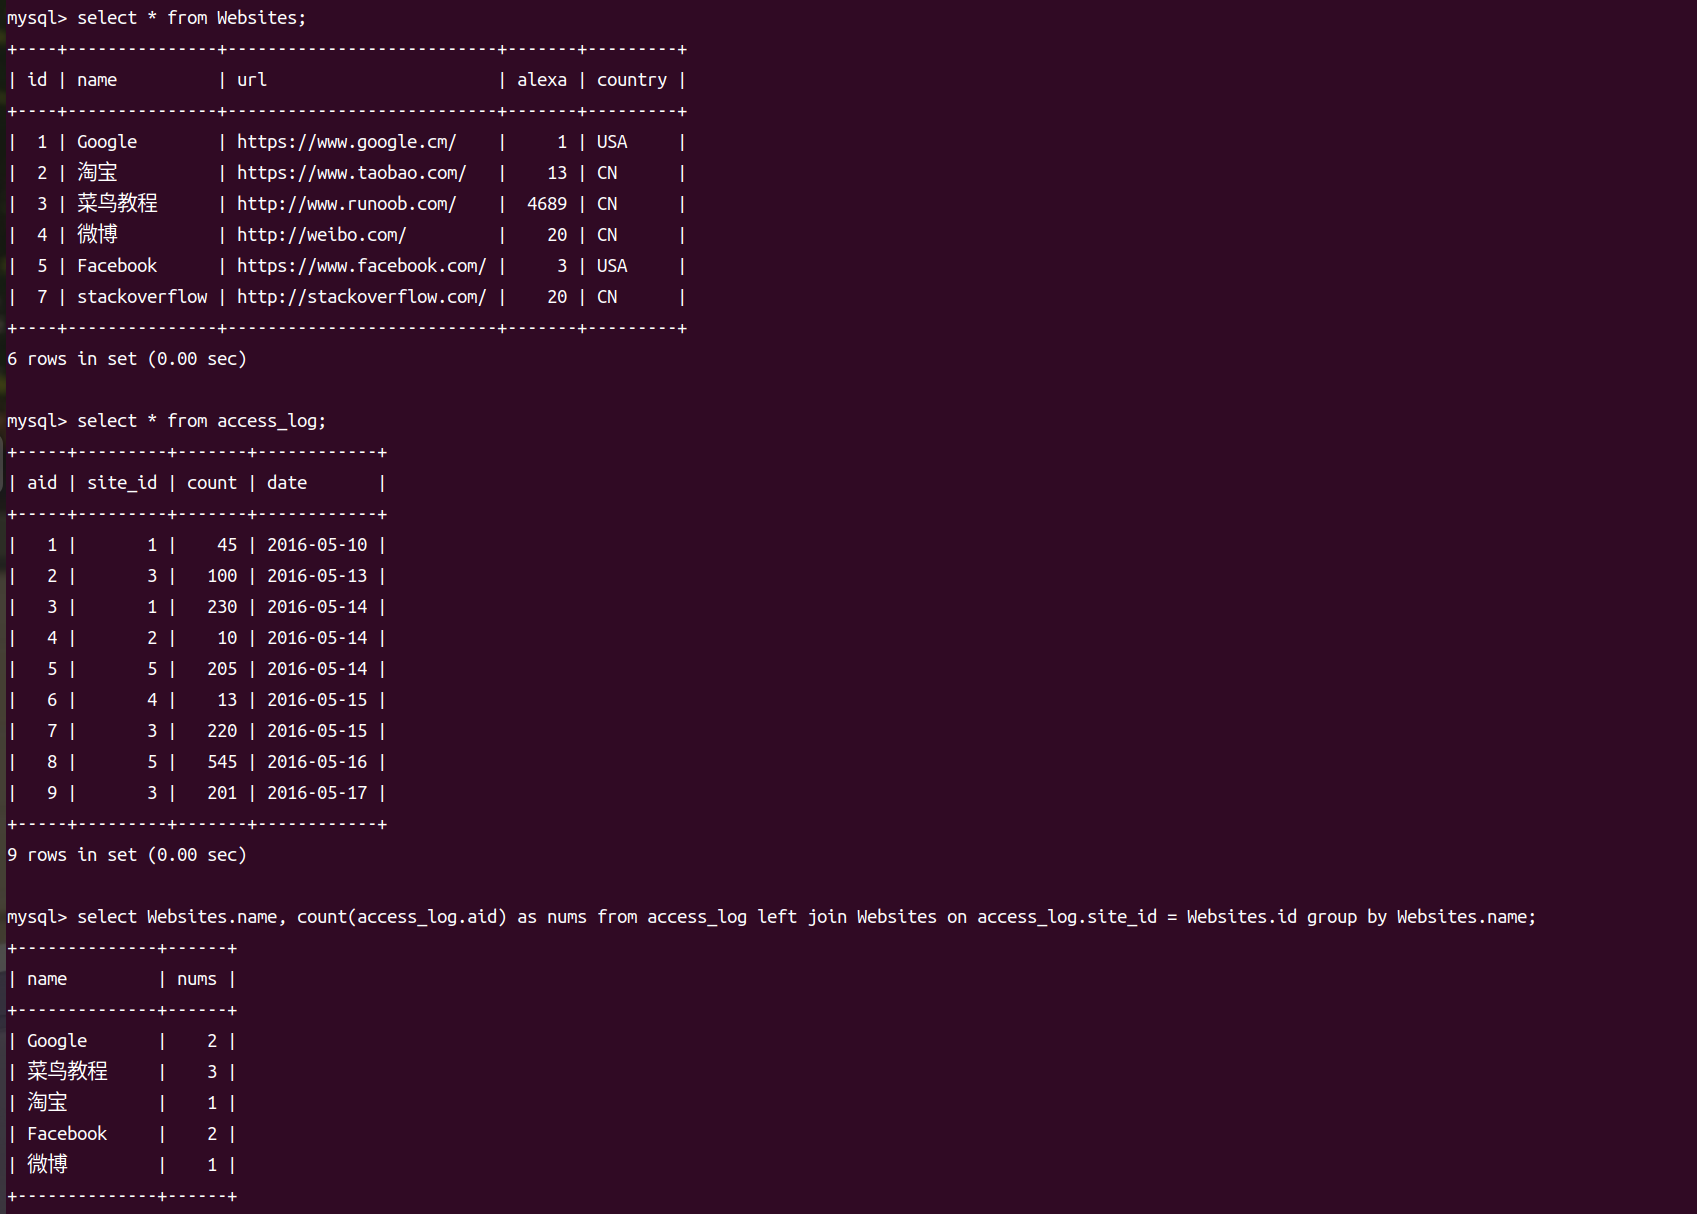Click '6 rows in set (0.00 sec)' line

point(127,359)
